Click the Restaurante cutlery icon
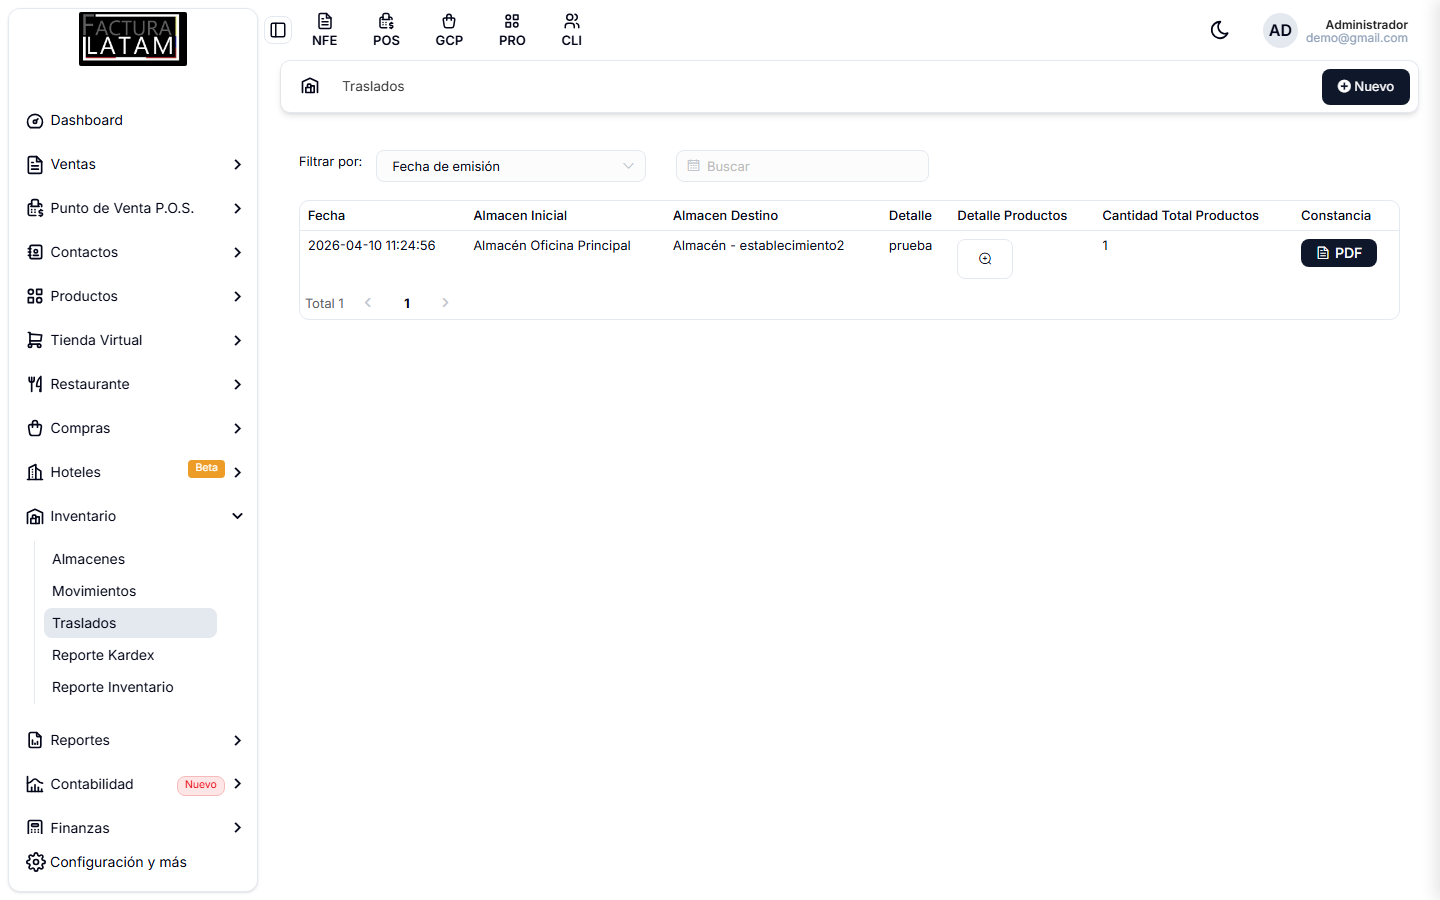Screen dimensions: 1440x900 pyautogui.click(x=35, y=385)
